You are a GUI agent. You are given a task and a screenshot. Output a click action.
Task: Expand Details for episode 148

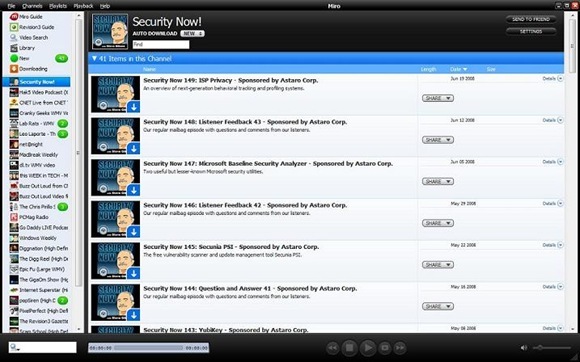[x=553, y=121]
